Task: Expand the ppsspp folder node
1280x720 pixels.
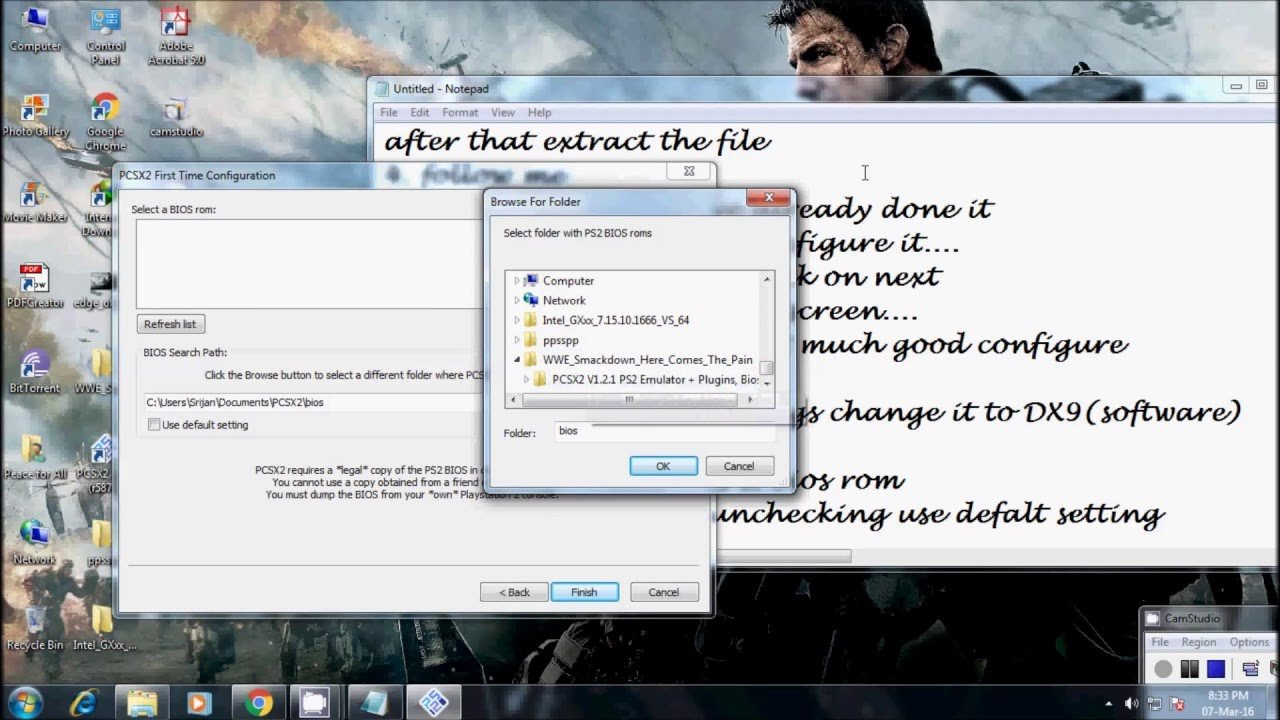Action: [517, 340]
